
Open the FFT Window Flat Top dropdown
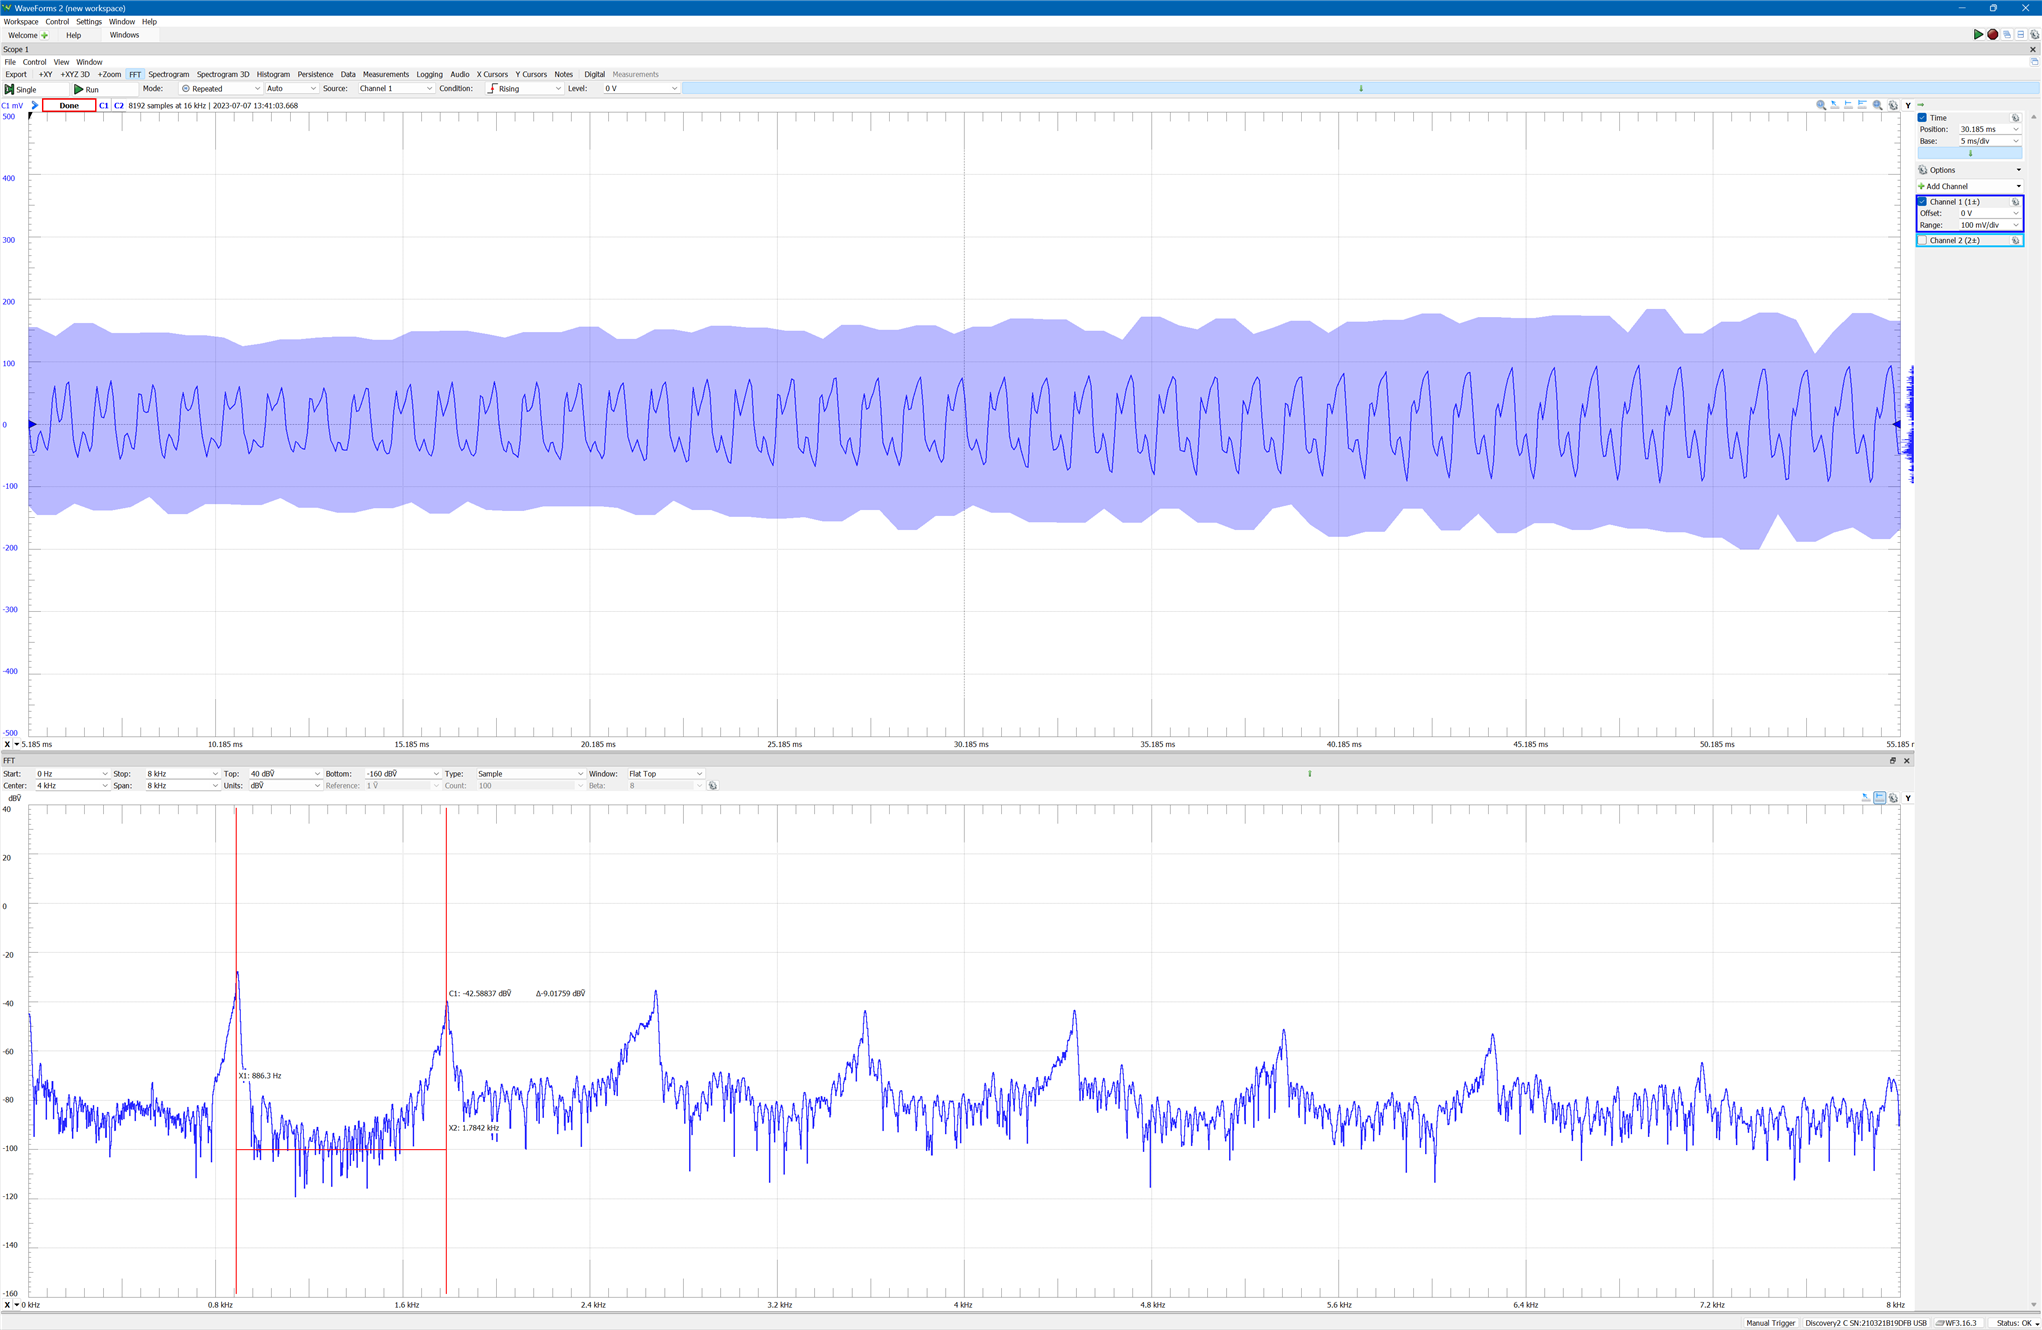(x=665, y=774)
